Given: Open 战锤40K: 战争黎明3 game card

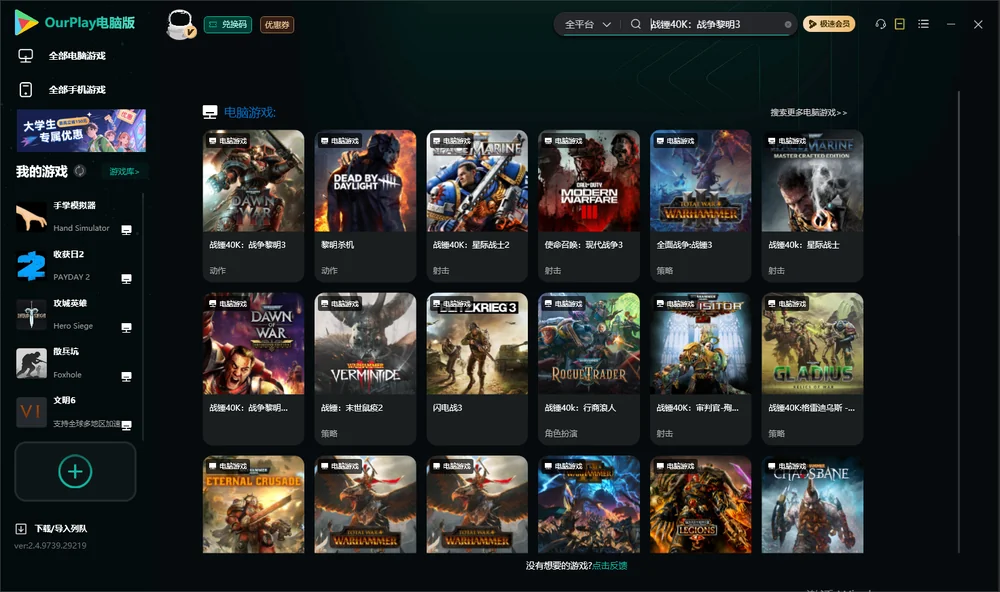Looking at the screenshot, I should tap(253, 205).
